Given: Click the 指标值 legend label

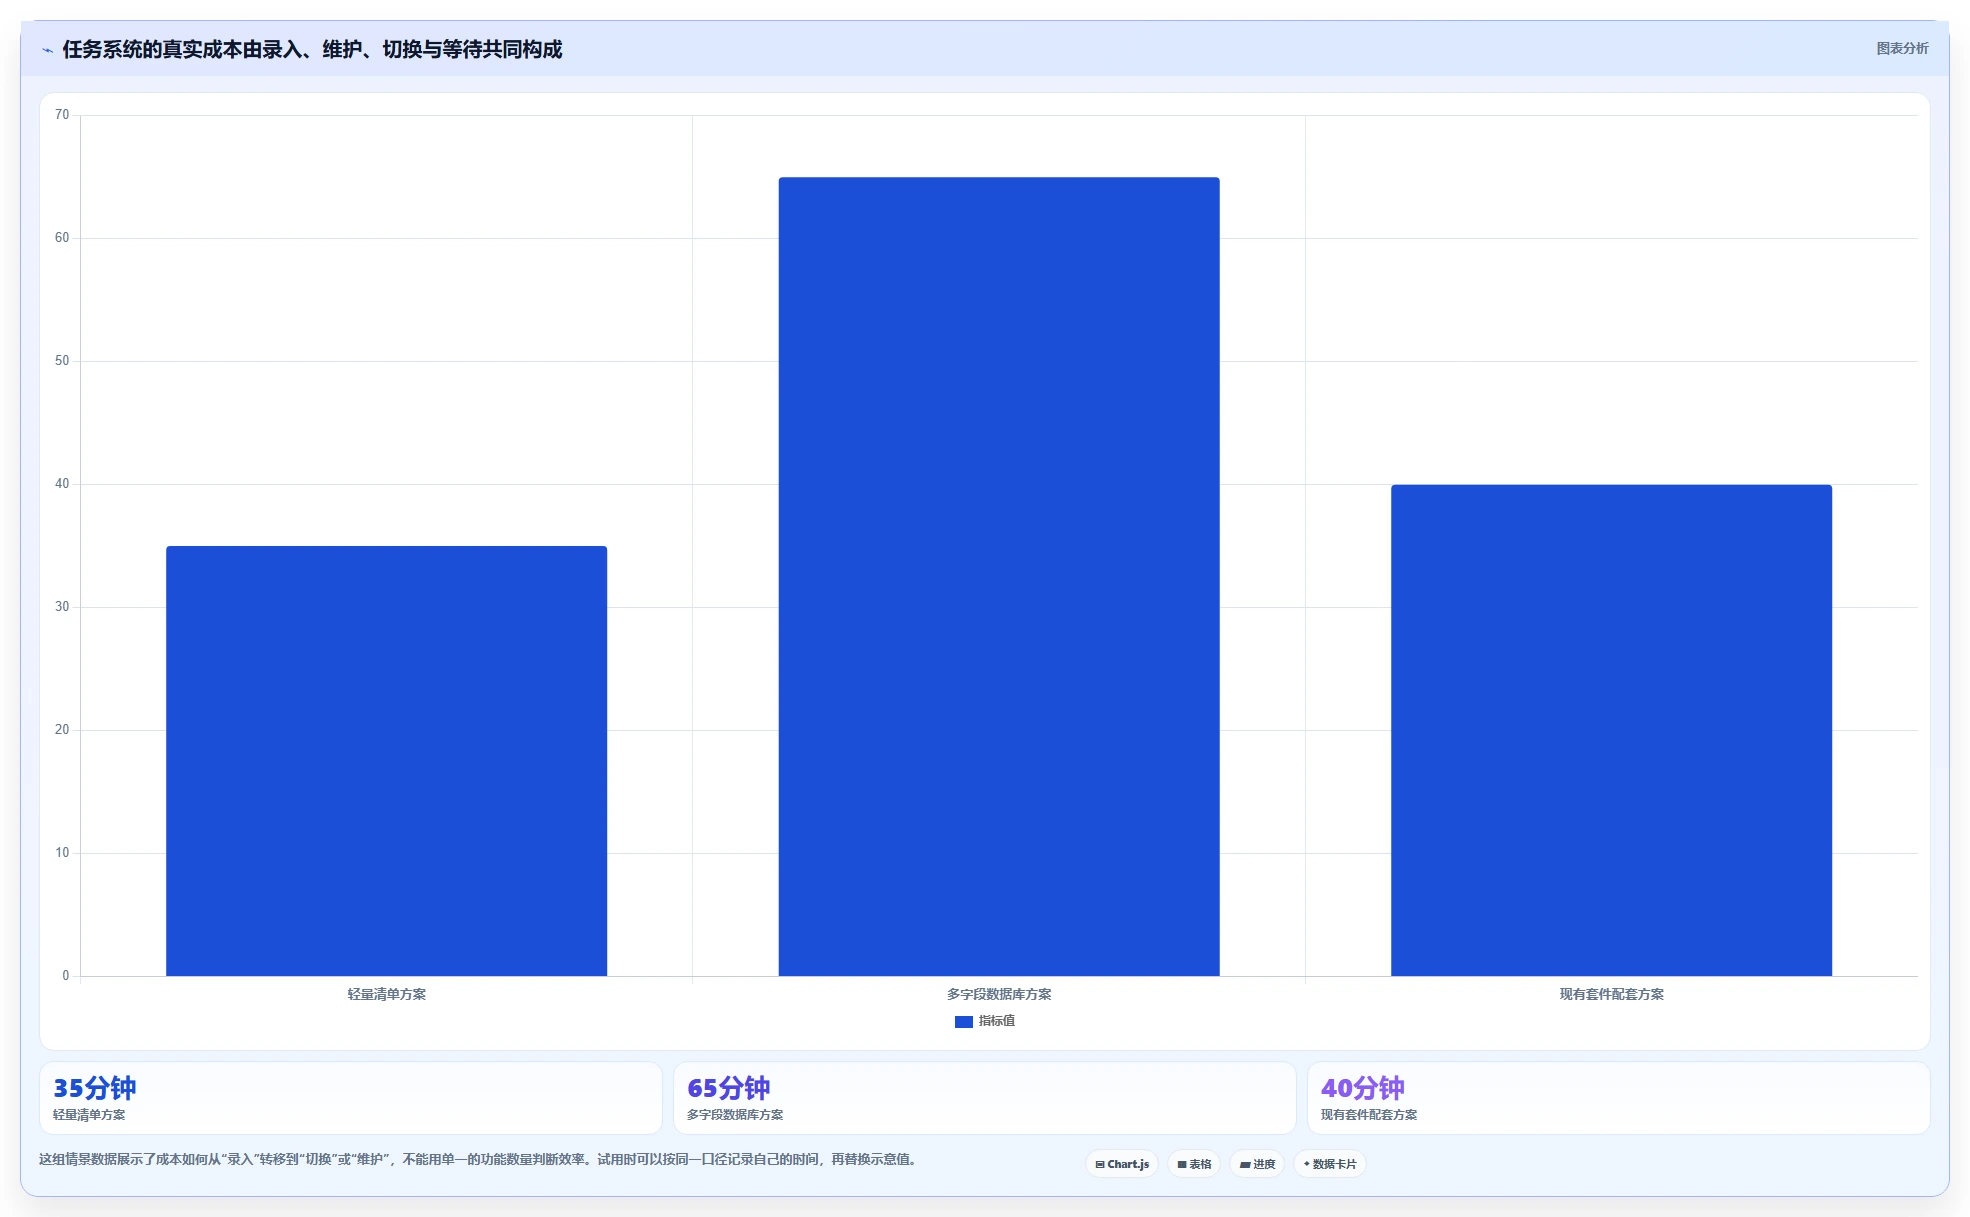Looking at the screenshot, I should coord(997,1021).
